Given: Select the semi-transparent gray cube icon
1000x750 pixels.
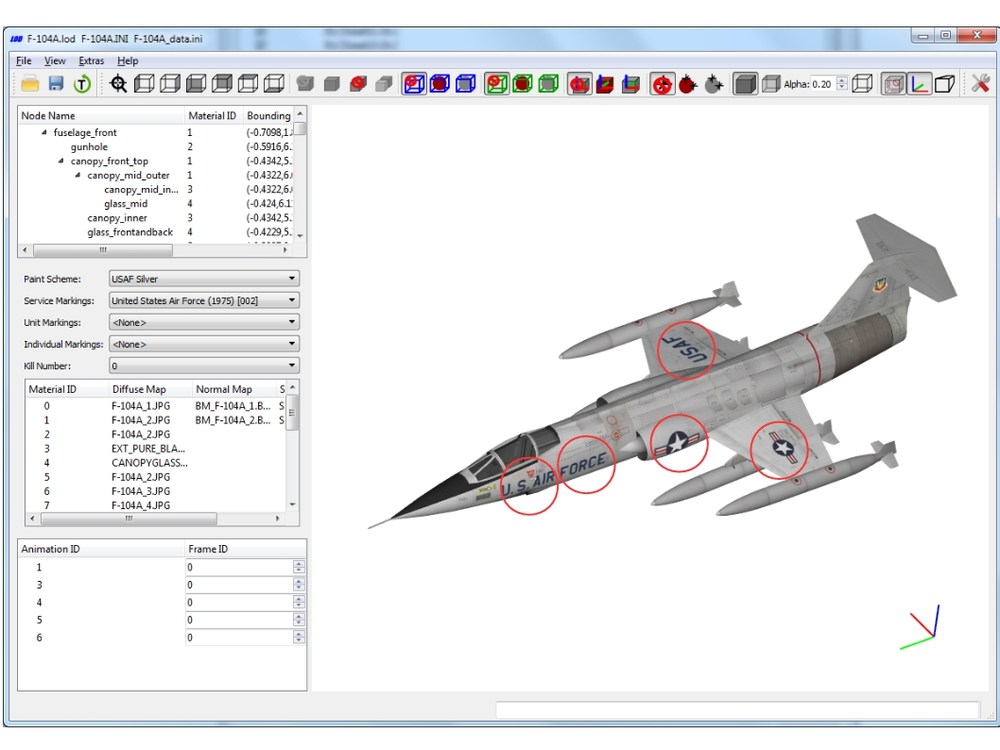Looking at the screenshot, I should pos(771,84).
